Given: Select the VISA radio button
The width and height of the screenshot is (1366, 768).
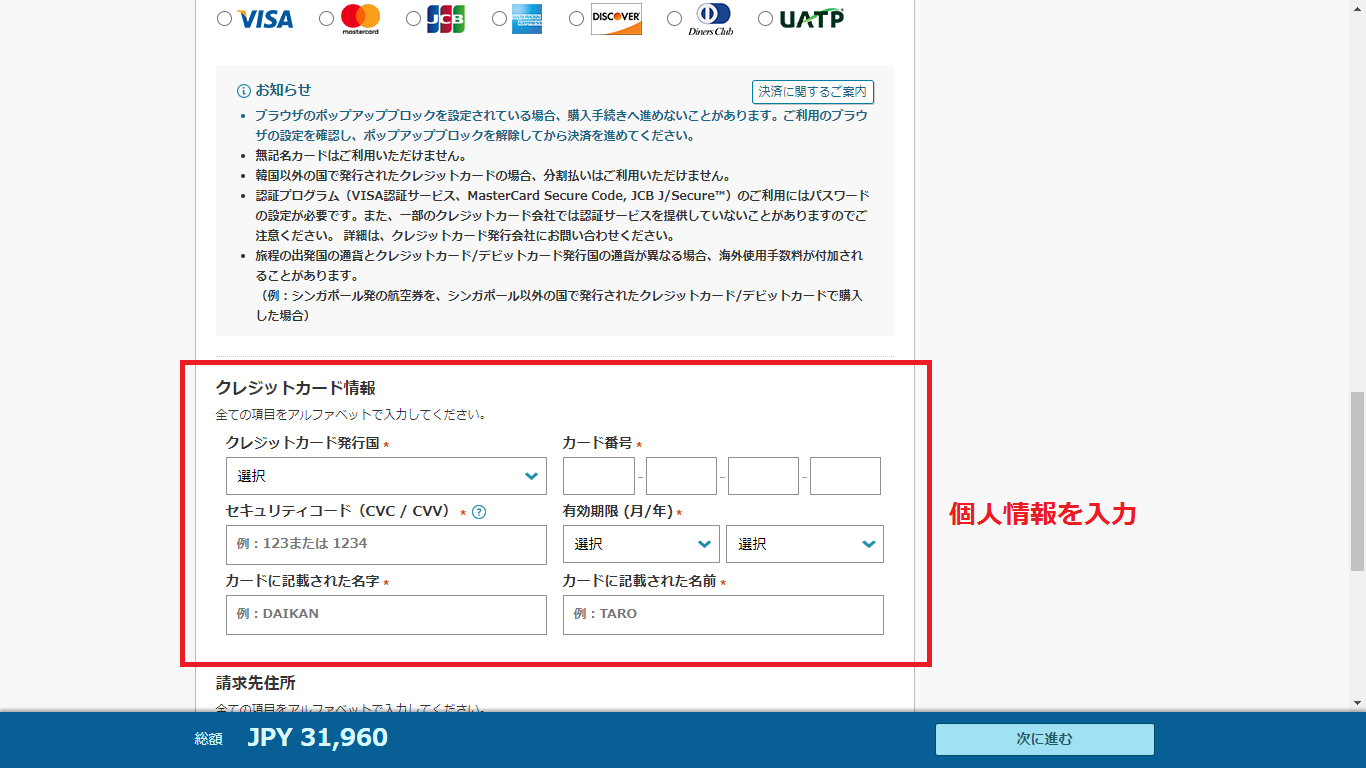Looking at the screenshot, I should point(224,19).
